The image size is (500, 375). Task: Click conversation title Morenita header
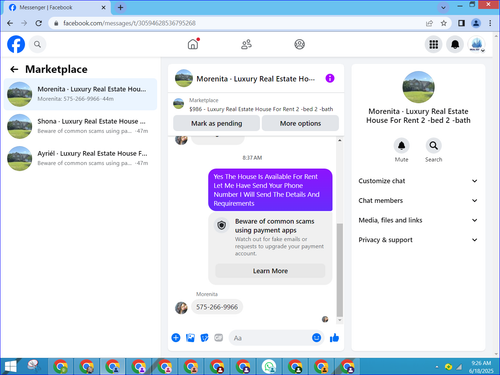255,79
